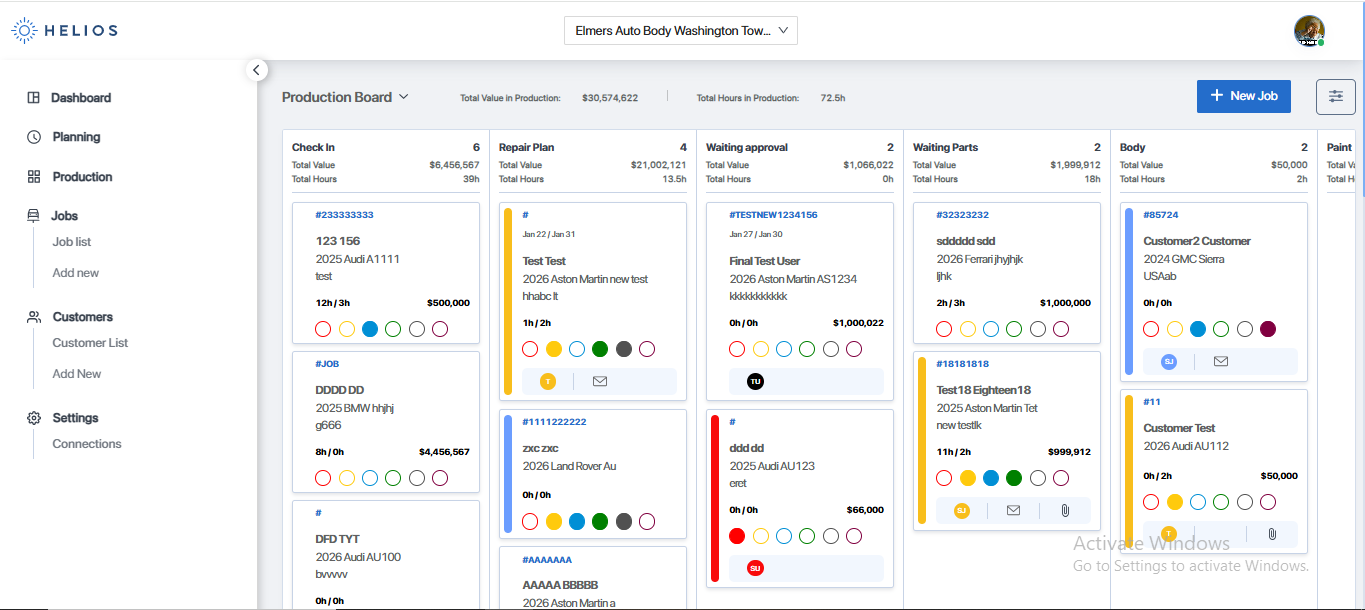The image size is (1365, 610).
Task: Open the filter settings sliders icon
Action: [1335, 96]
